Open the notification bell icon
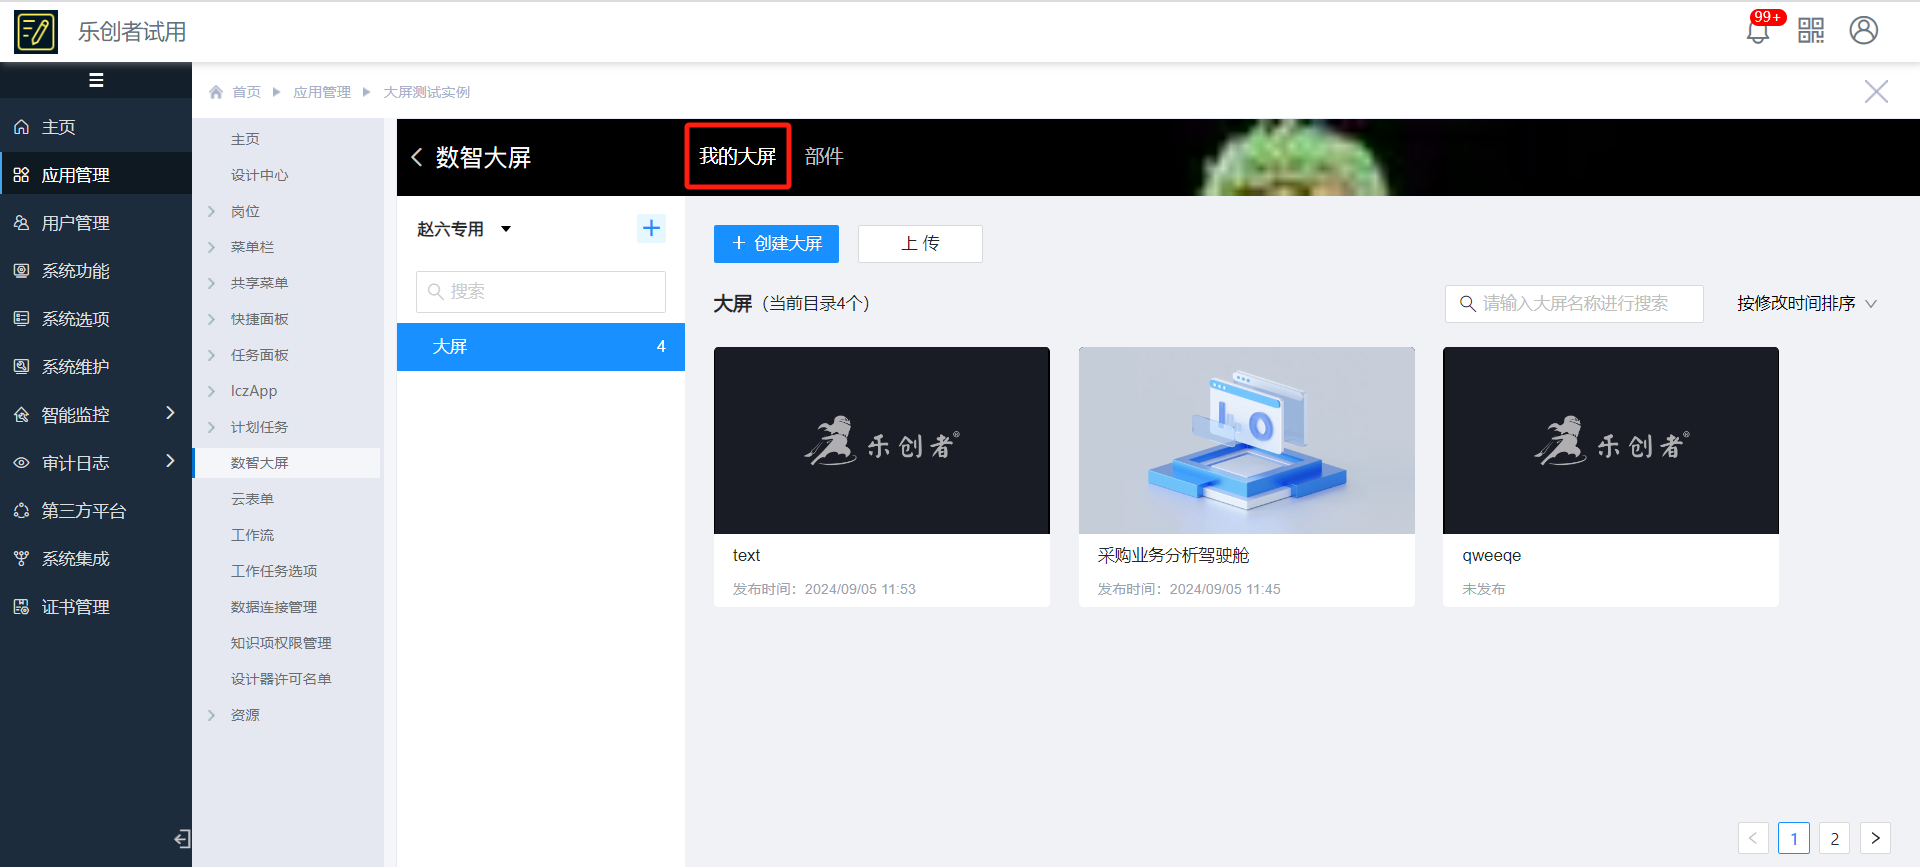The image size is (1920, 867). pos(1757,31)
